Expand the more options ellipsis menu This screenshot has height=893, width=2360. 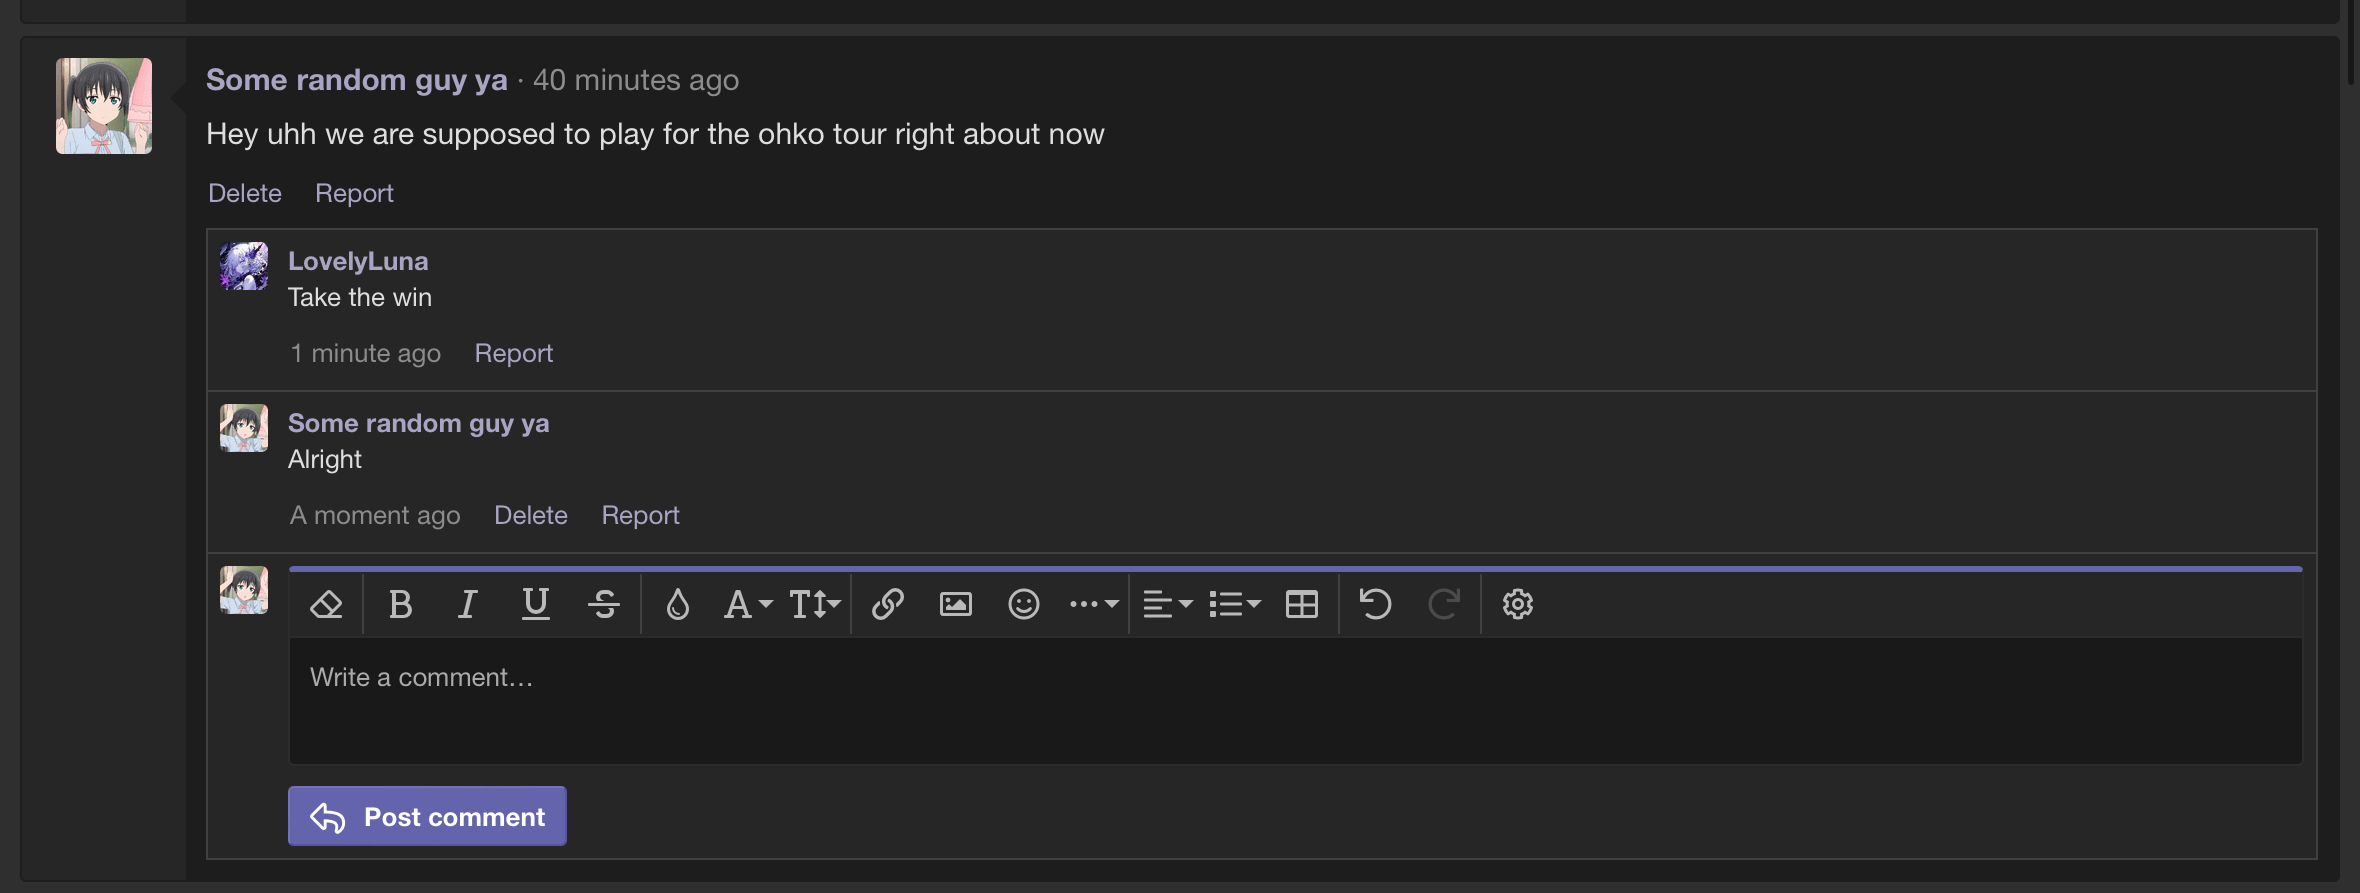[x=1093, y=604]
